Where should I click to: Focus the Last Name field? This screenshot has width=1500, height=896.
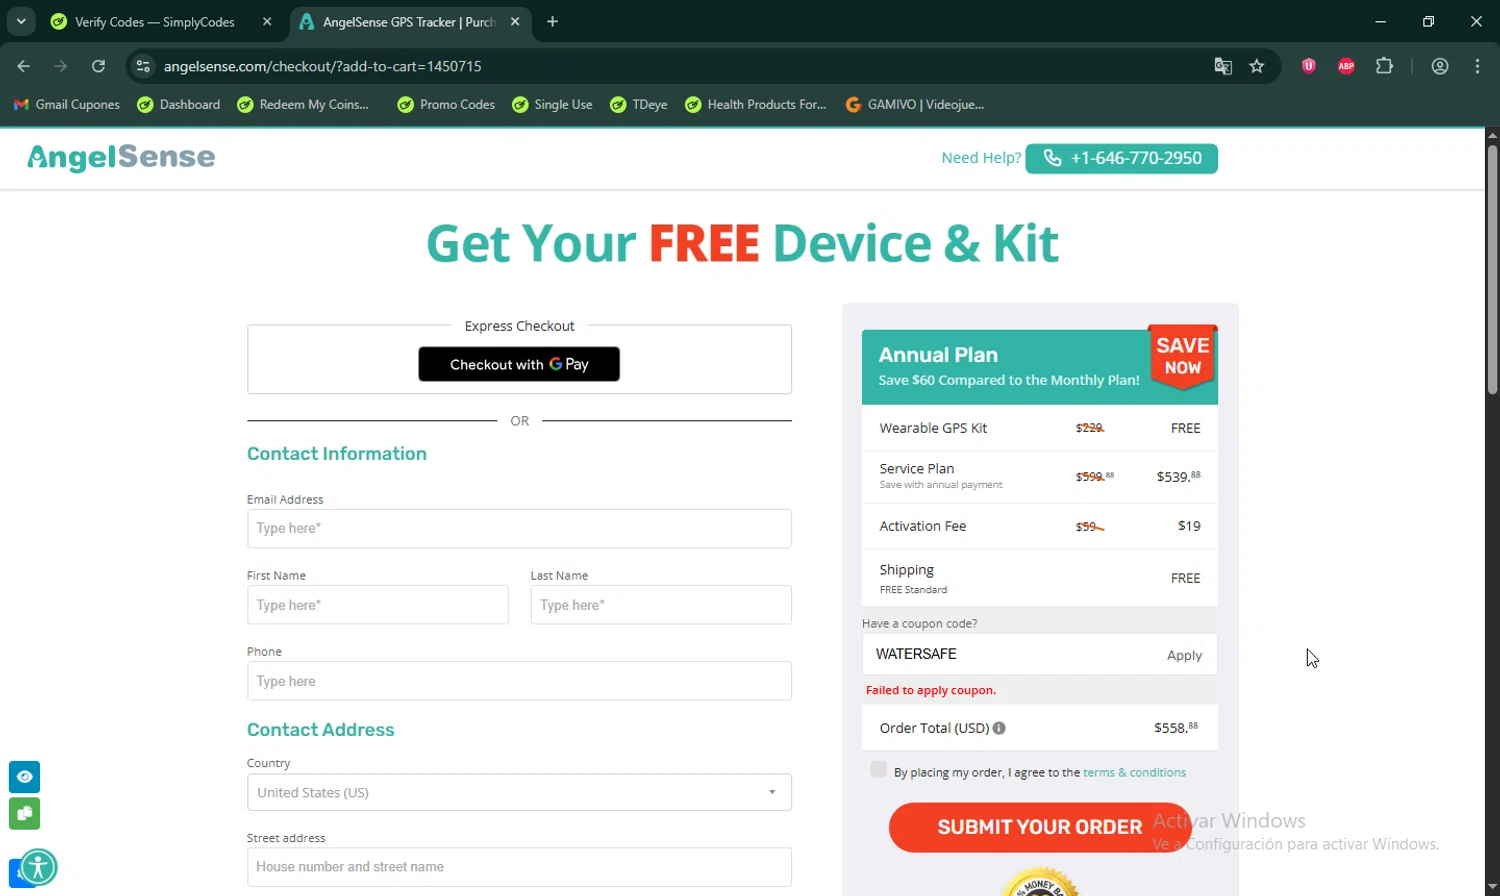[x=661, y=605]
